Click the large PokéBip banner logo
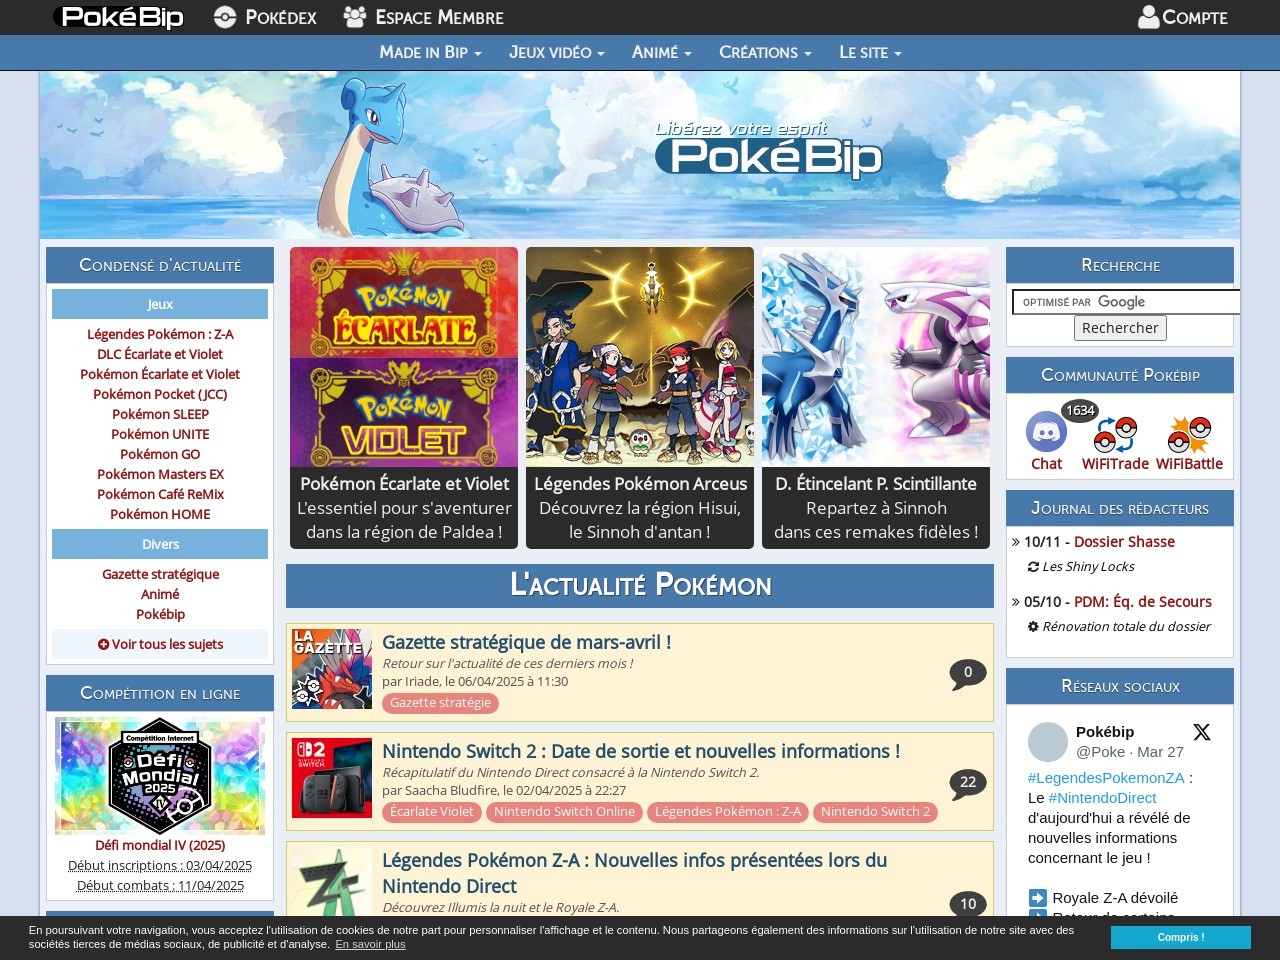Viewport: 1280px width, 960px height. [768, 151]
